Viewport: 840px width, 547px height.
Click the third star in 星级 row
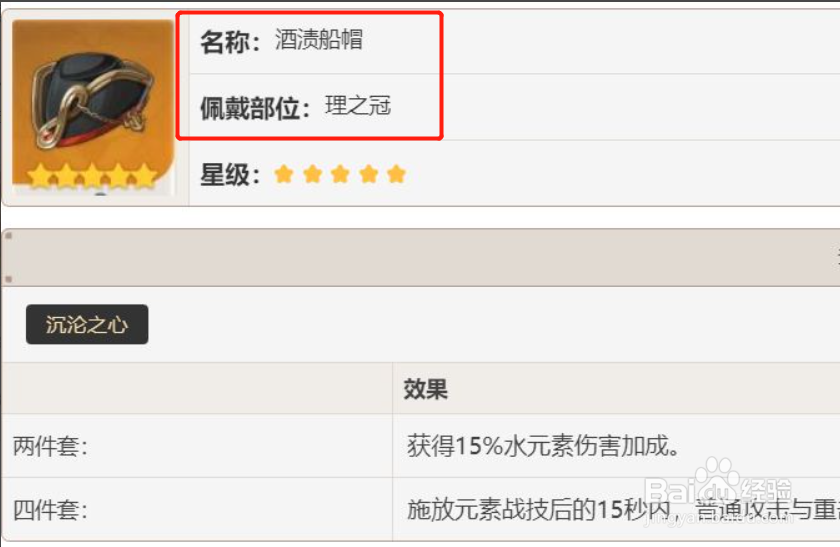pyautogui.click(x=340, y=174)
